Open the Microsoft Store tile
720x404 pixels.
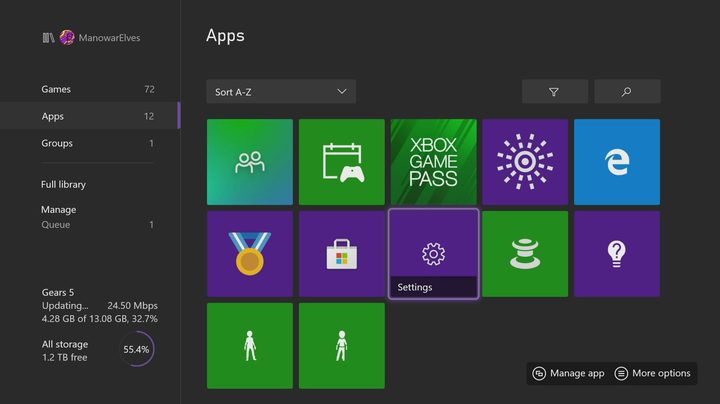point(342,254)
